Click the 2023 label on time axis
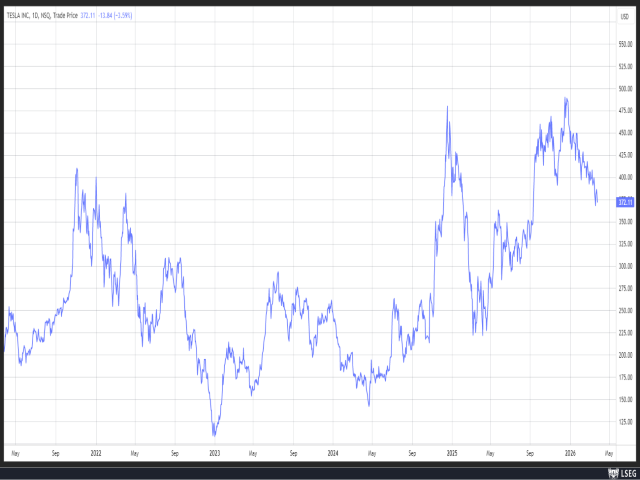Image resolution: width=640 pixels, height=480 pixels. (x=215, y=453)
